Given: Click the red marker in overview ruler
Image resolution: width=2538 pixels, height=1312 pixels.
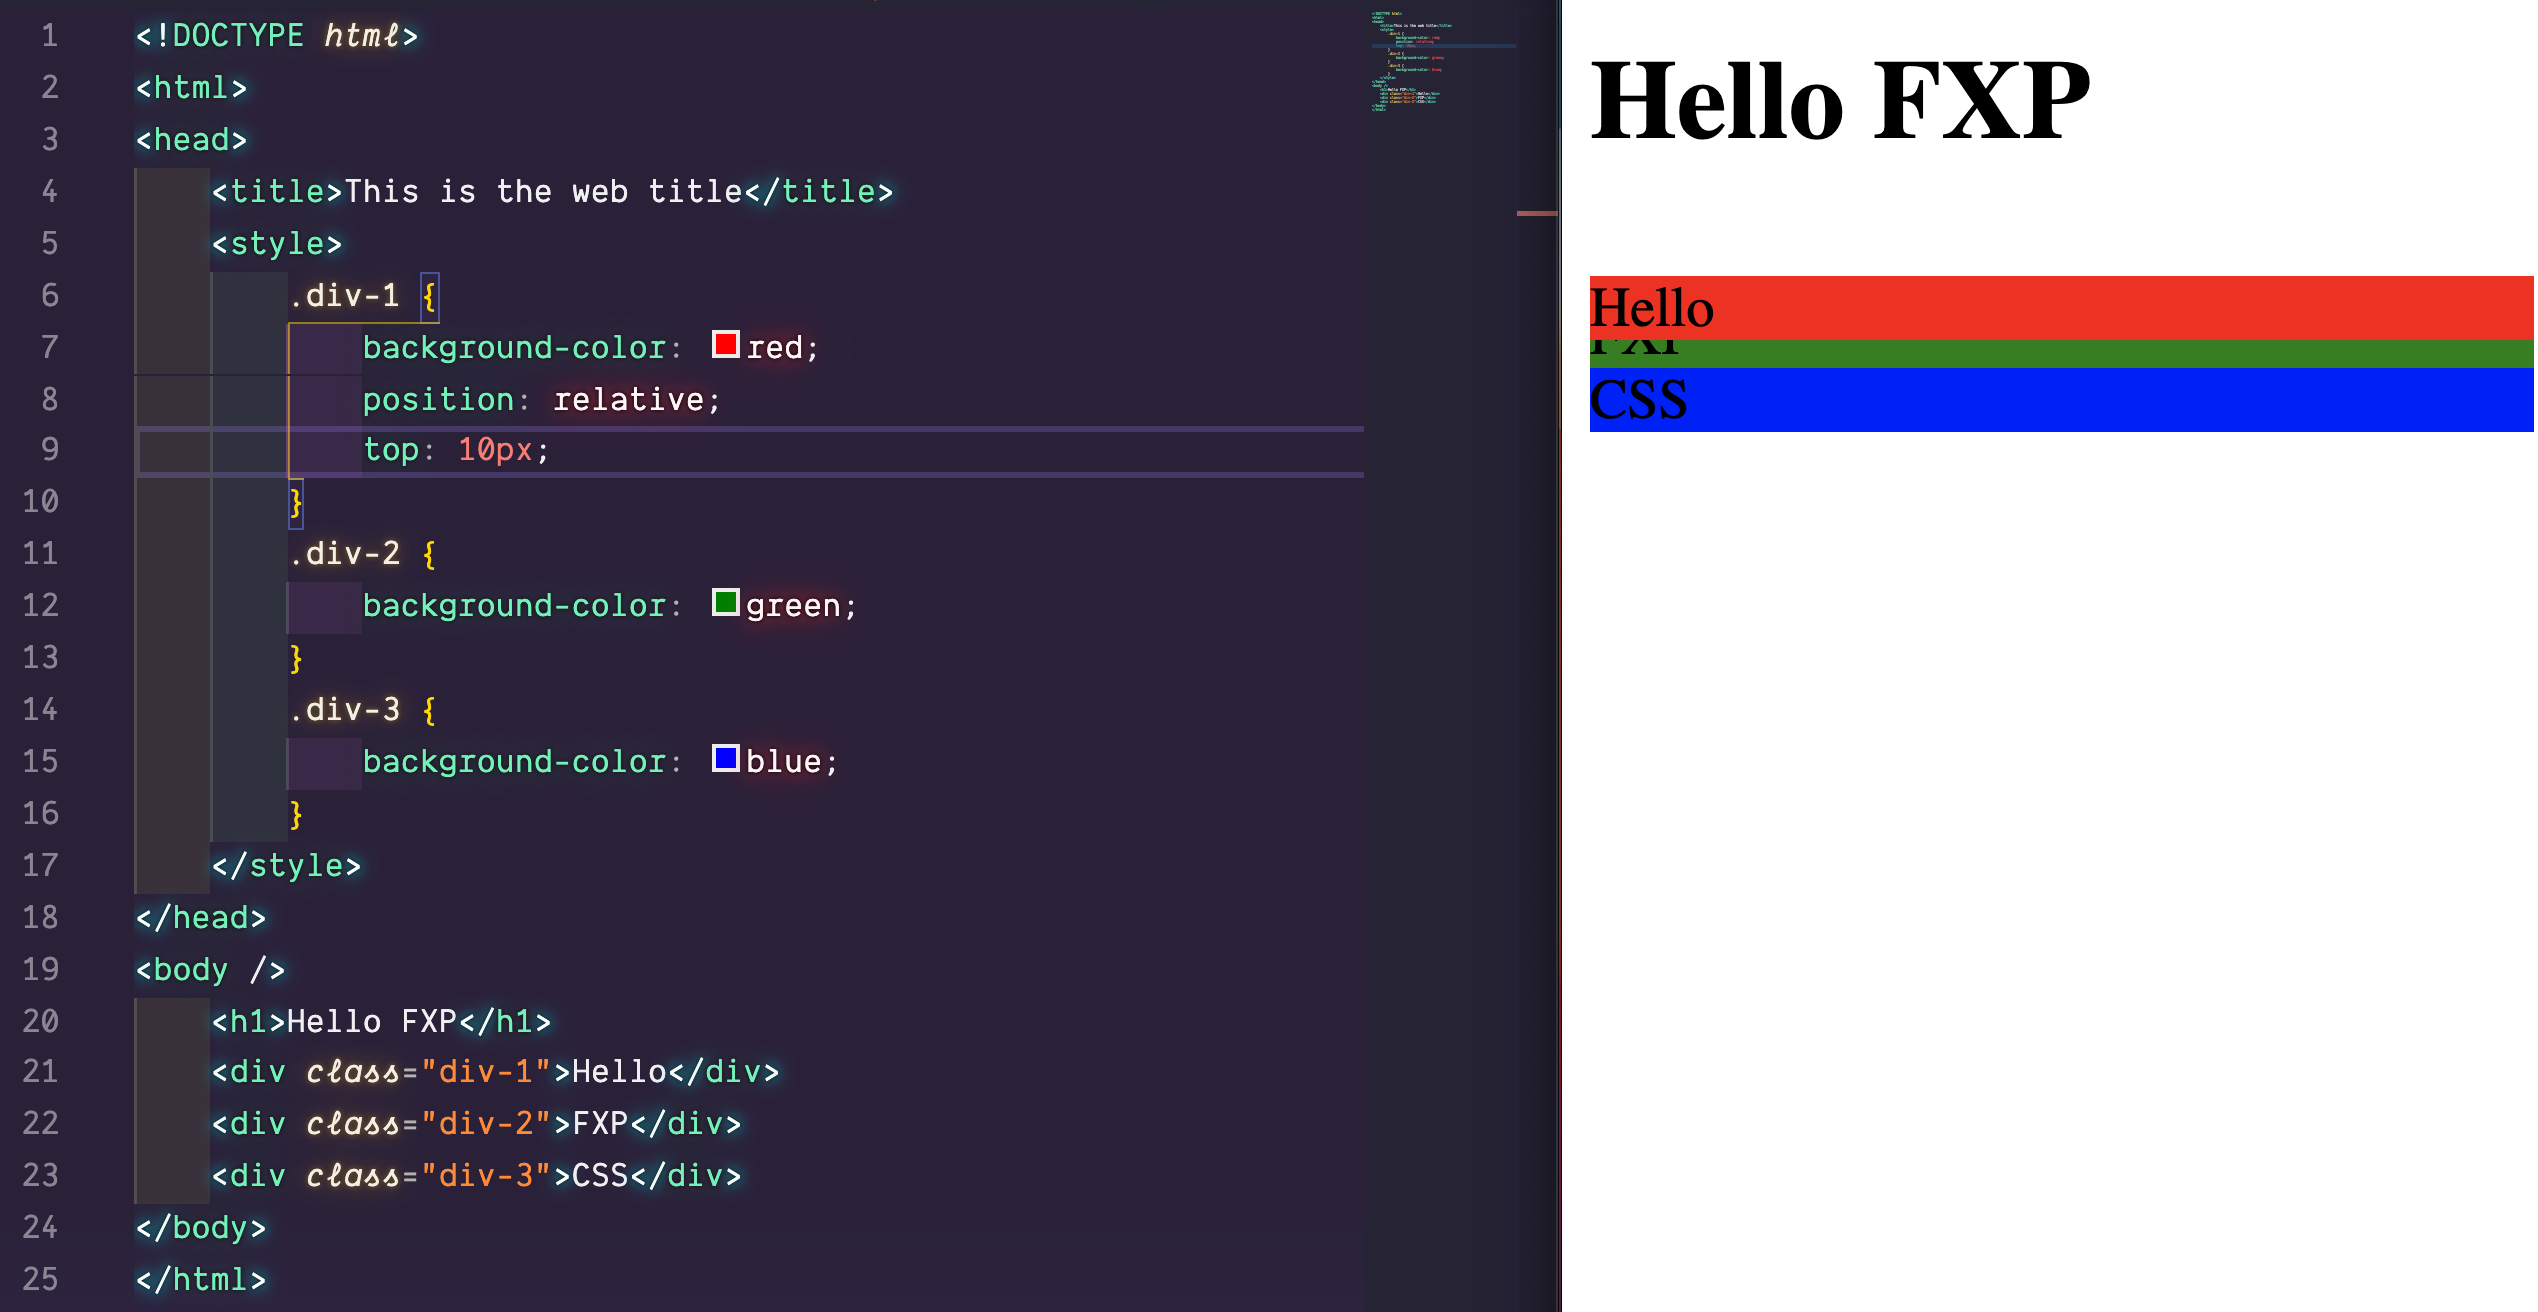Looking at the screenshot, I should coord(1536,213).
